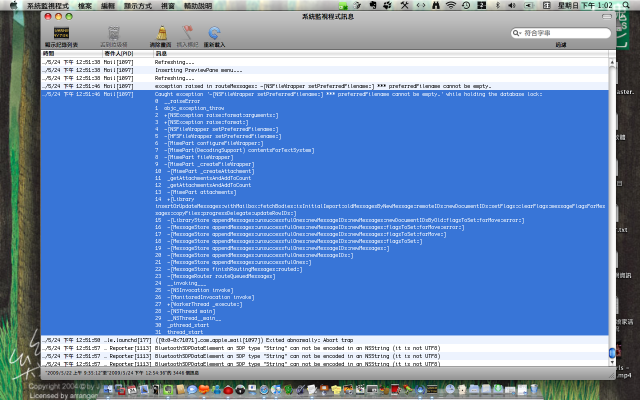
Task: Click stack frame line 'objc_exception_throw'
Action: (x=194, y=108)
